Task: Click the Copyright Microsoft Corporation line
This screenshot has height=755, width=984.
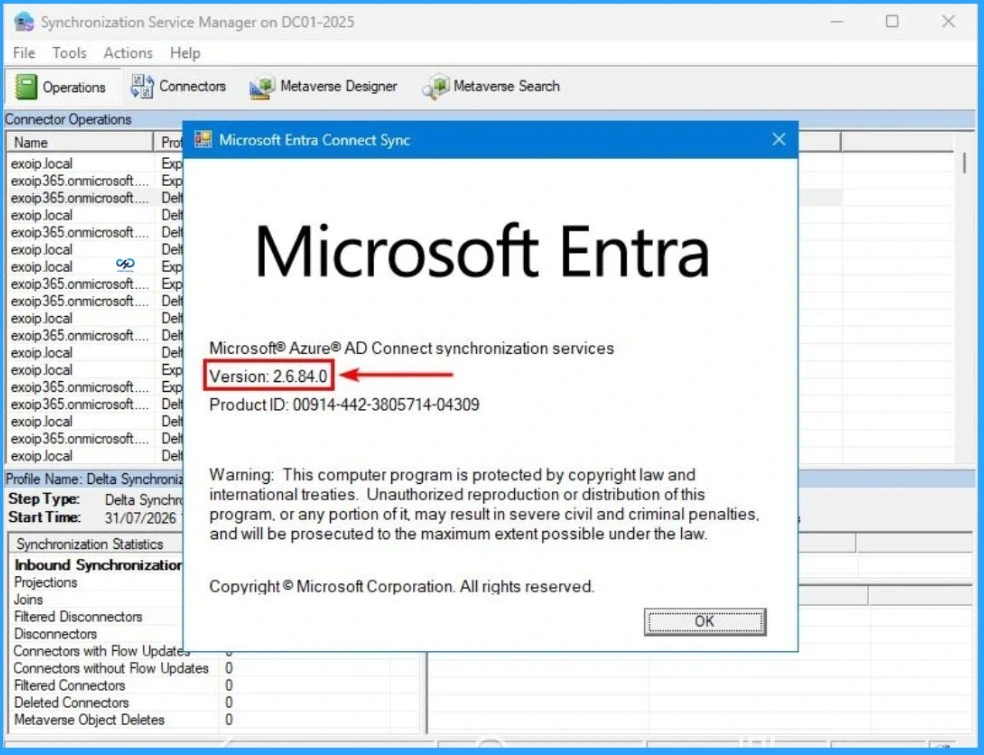Action: click(401, 587)
